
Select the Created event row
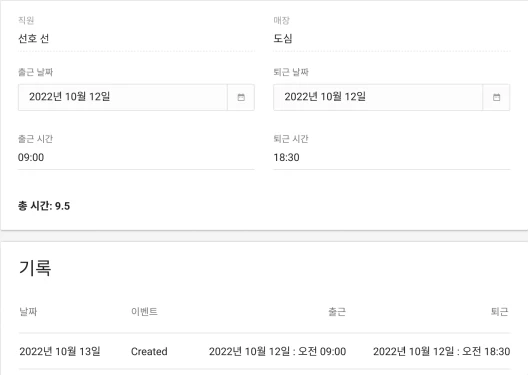[x=265, y=351]
